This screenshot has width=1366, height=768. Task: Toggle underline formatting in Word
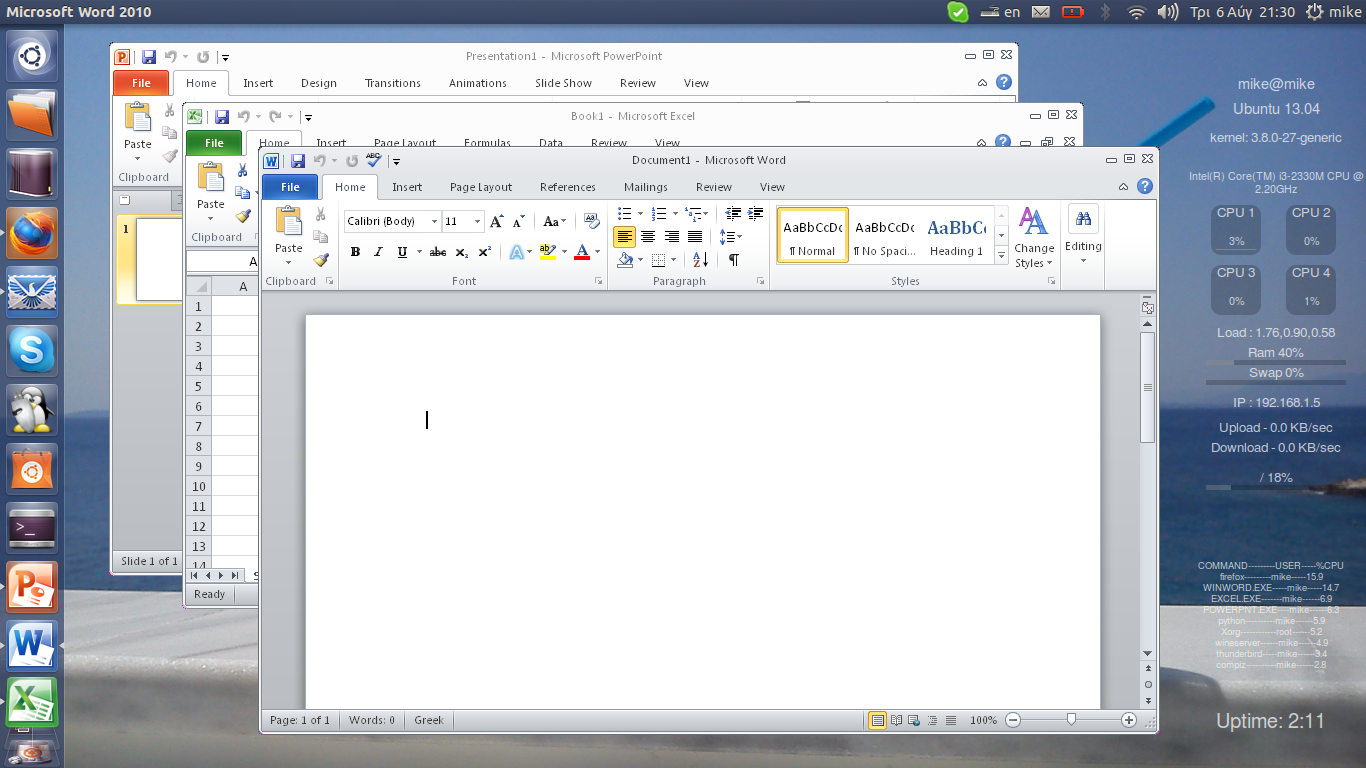click(402, 253)
